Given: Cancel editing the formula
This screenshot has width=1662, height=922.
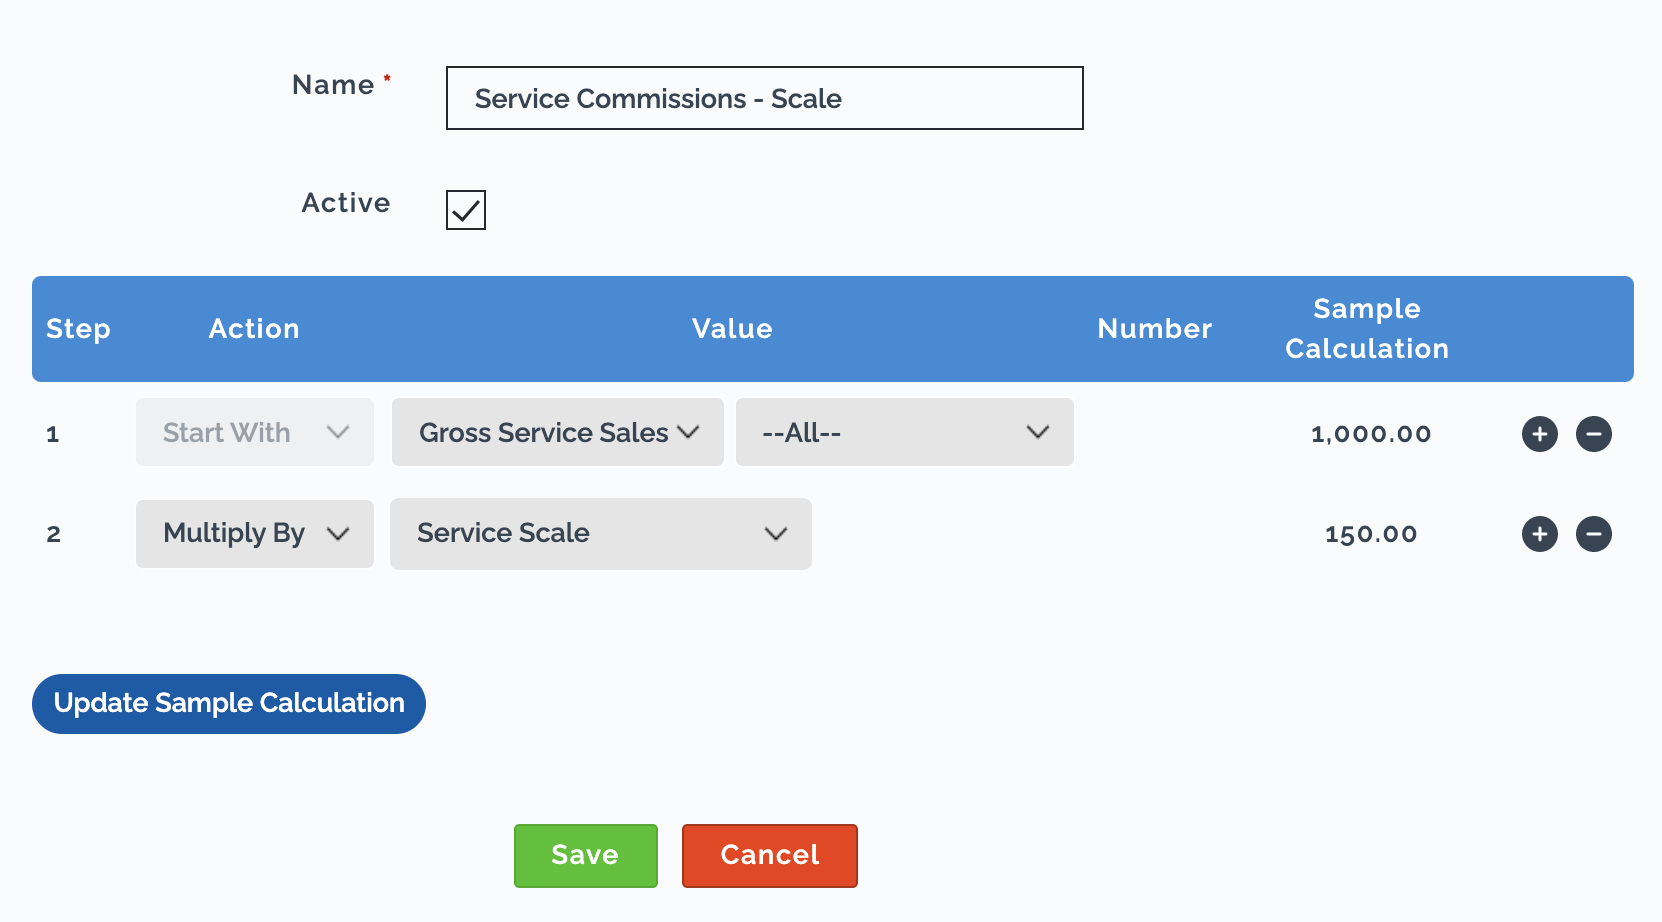Looking at the screenshot, I should (x=770, y=856).
